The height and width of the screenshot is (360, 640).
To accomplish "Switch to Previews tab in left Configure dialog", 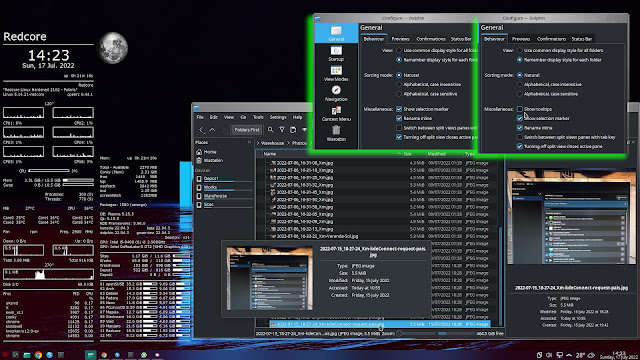I will point(400,39).
